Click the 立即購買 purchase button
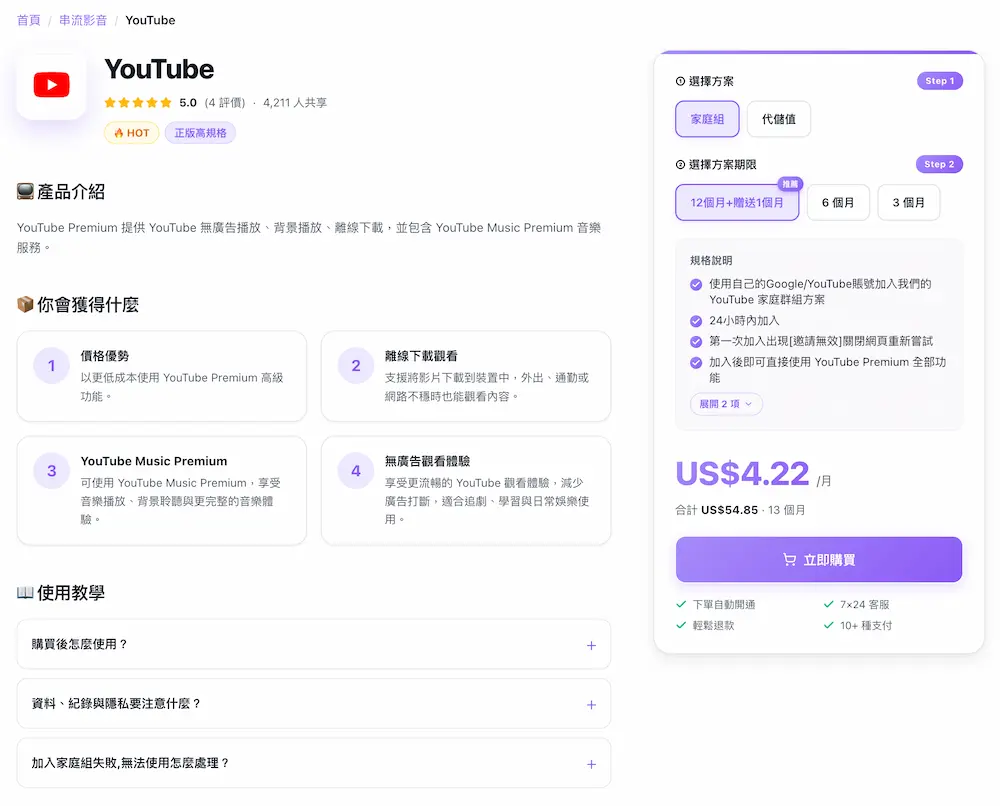This screenshot has width=1000, height=806. tap(819, 559)
